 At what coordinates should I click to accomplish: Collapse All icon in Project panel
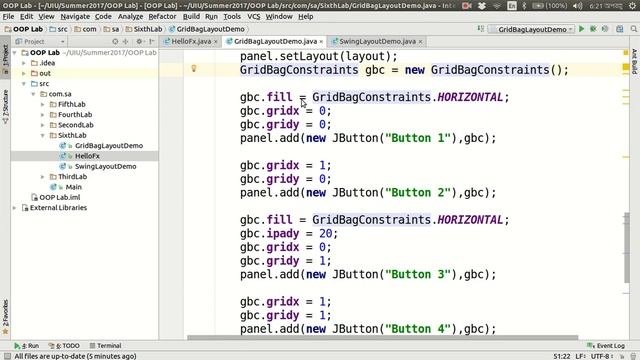pos(126,41)
